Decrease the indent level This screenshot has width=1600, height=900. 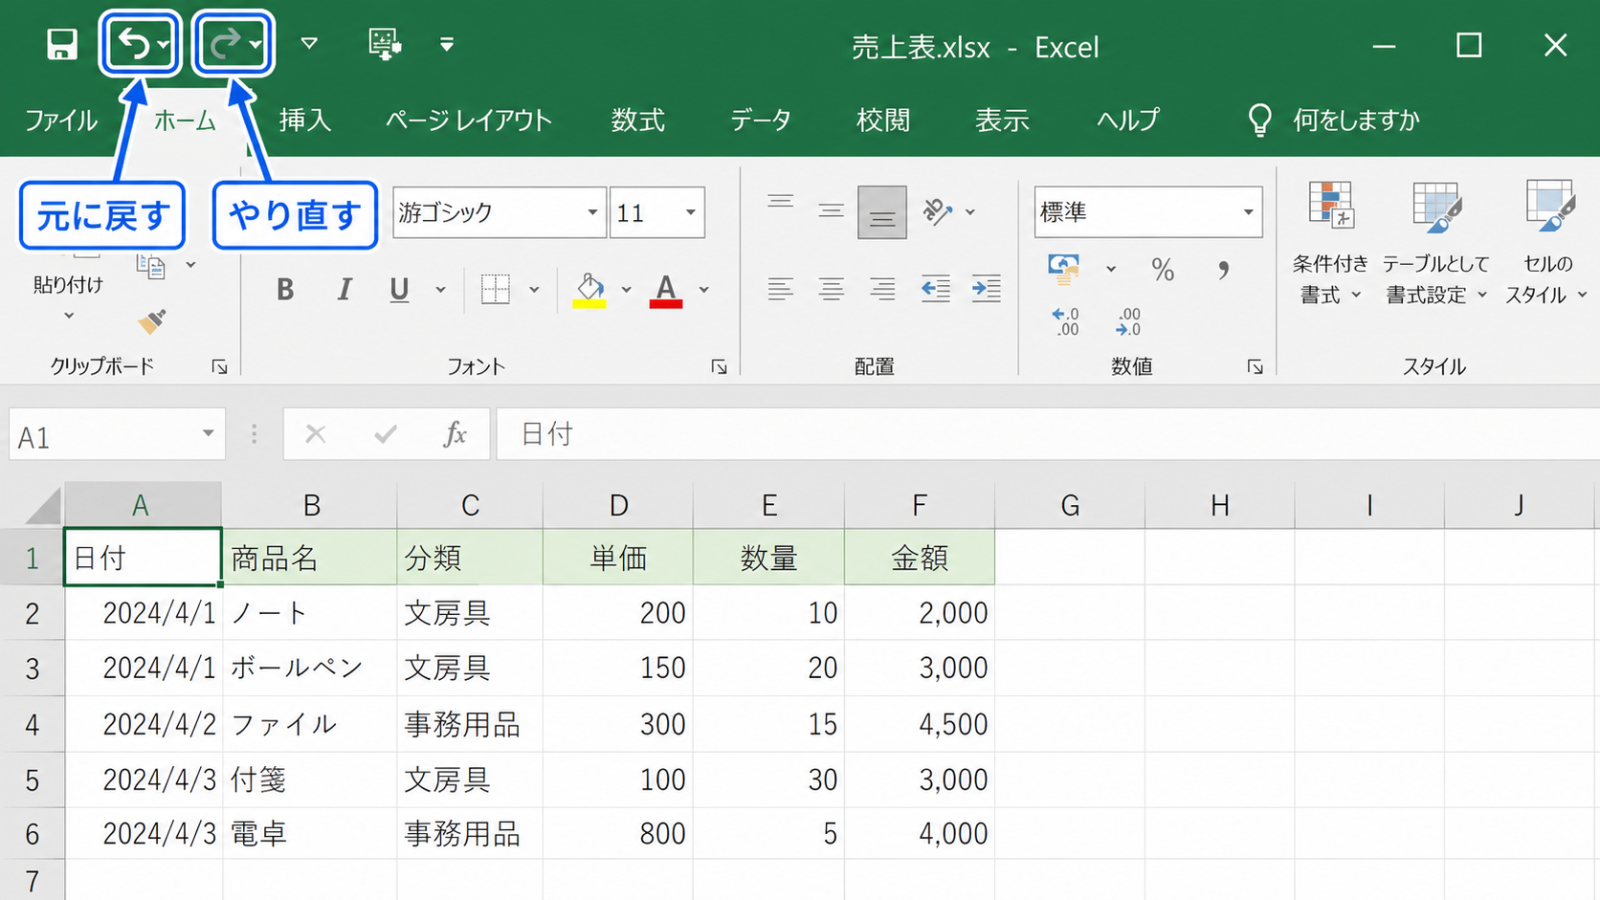[935, 290]
